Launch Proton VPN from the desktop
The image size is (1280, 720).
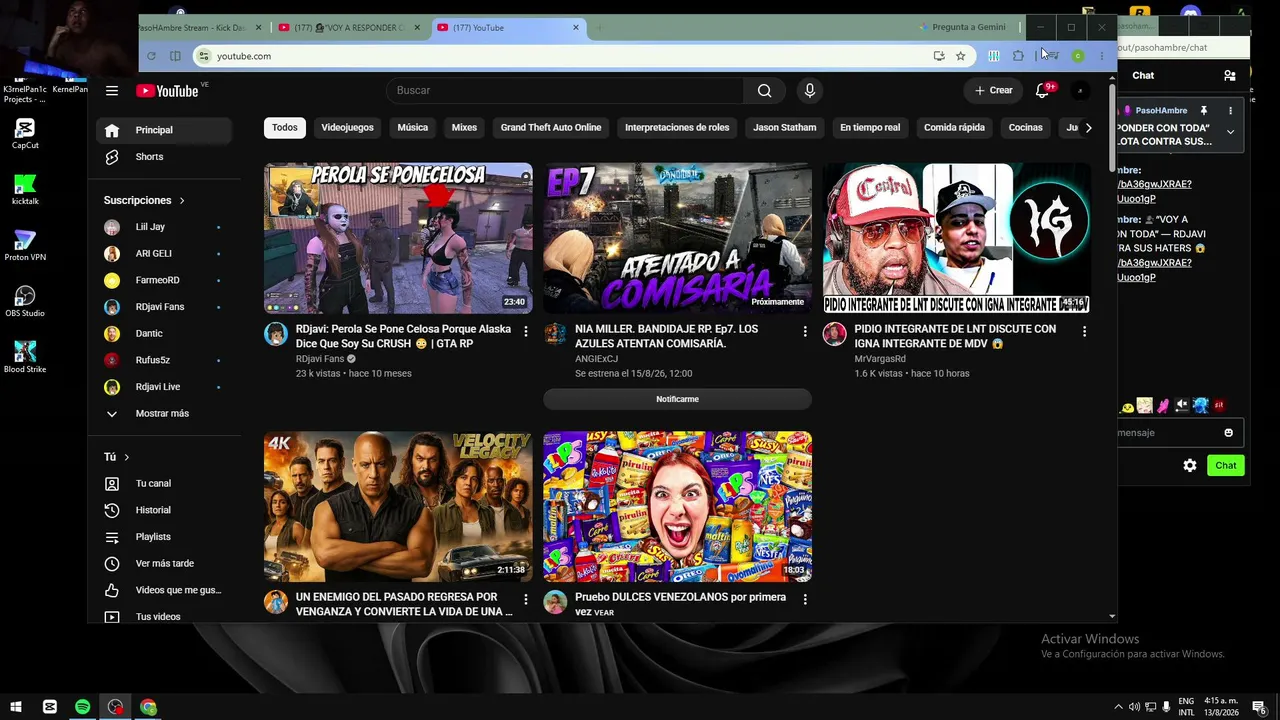pos(25,246)
